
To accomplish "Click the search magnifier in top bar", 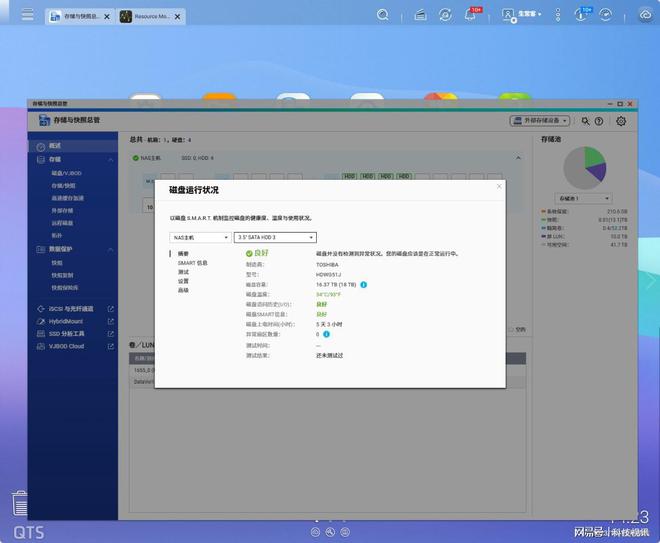I will [x=383, y=15].
